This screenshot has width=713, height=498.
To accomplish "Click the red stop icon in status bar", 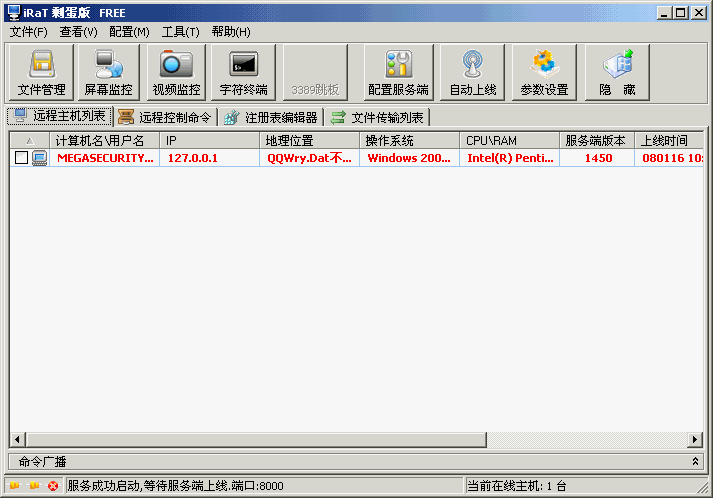I will coord(53,486).
